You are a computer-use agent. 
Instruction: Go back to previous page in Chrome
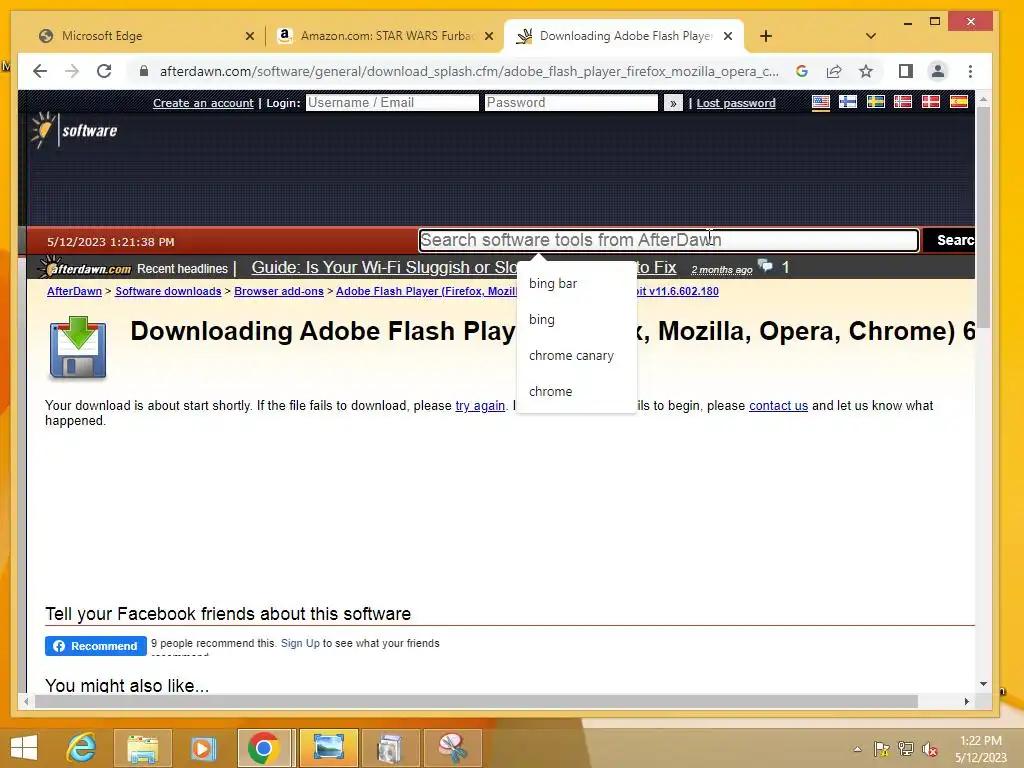pyautogui.click(x=40, y=71)
